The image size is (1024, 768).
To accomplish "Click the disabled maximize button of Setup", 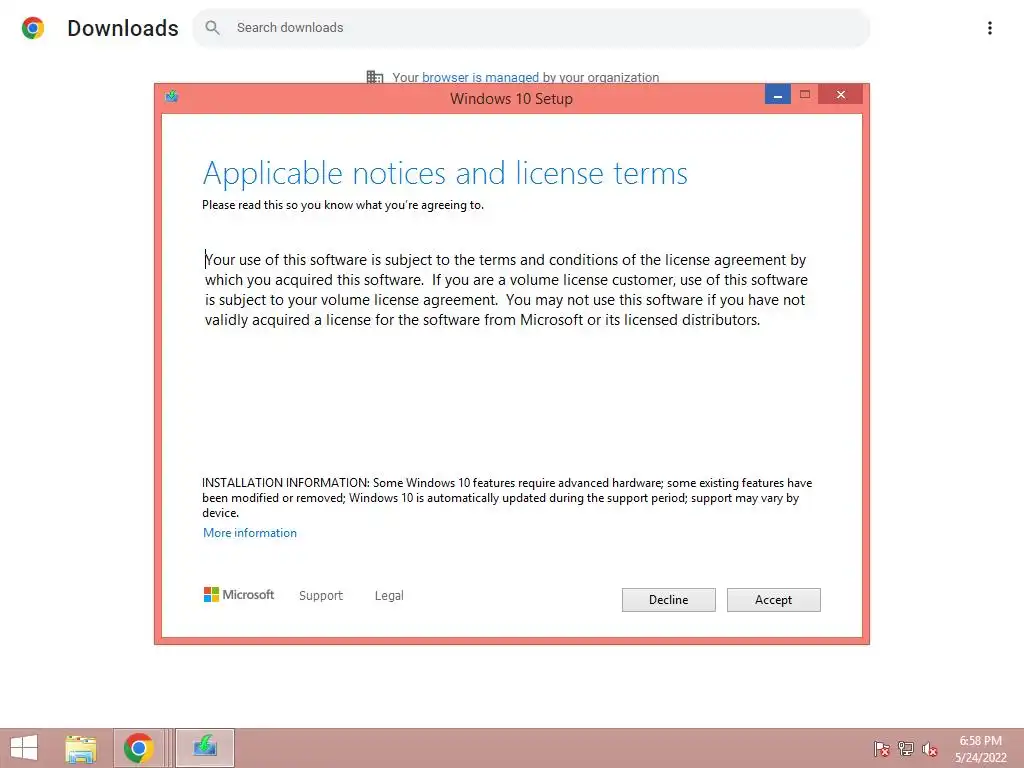I will (x=805, y=95).
